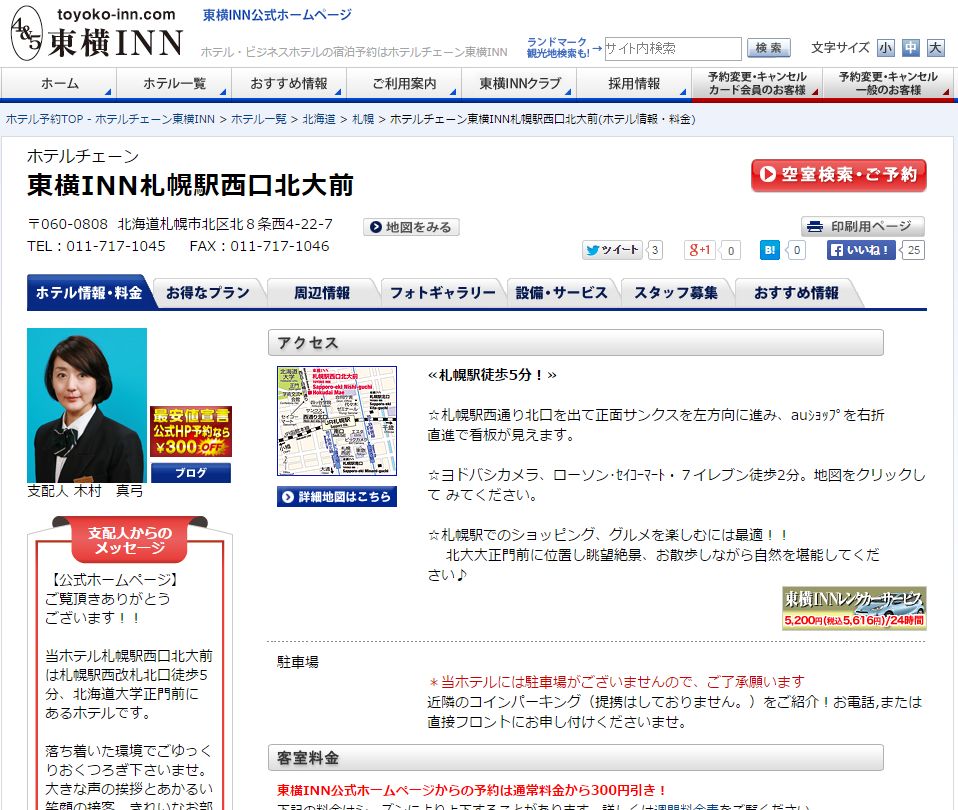Open the おすすめ情報 nav menu
958x810 pixels.
coord(289,84)
